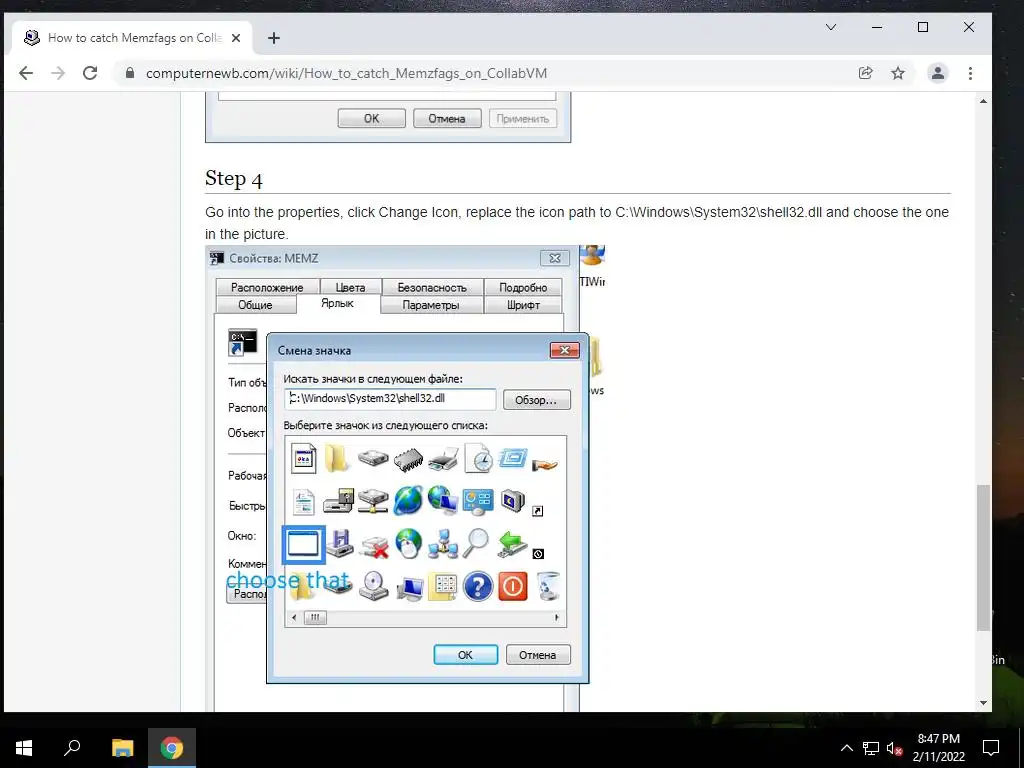Open File Explorer from the taskbar
This screenshot has height=768, width=1024.
pos(122,748)
